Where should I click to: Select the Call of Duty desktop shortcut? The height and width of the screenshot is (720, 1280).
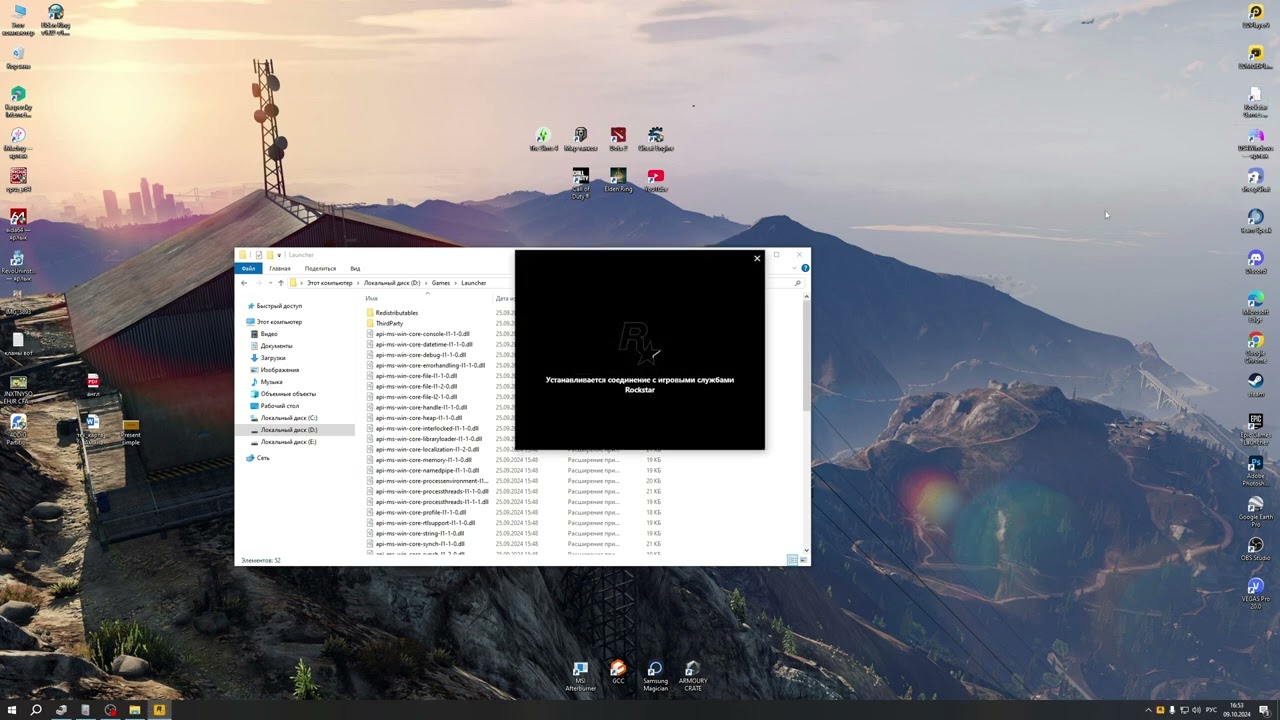click(580, 178)
